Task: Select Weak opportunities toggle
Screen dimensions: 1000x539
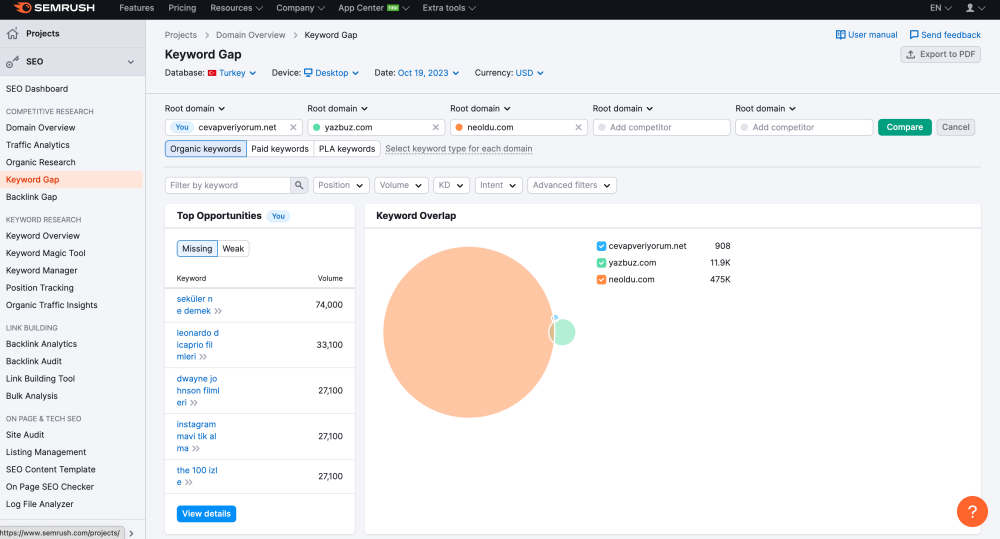Action: click(x=233, y=249)
